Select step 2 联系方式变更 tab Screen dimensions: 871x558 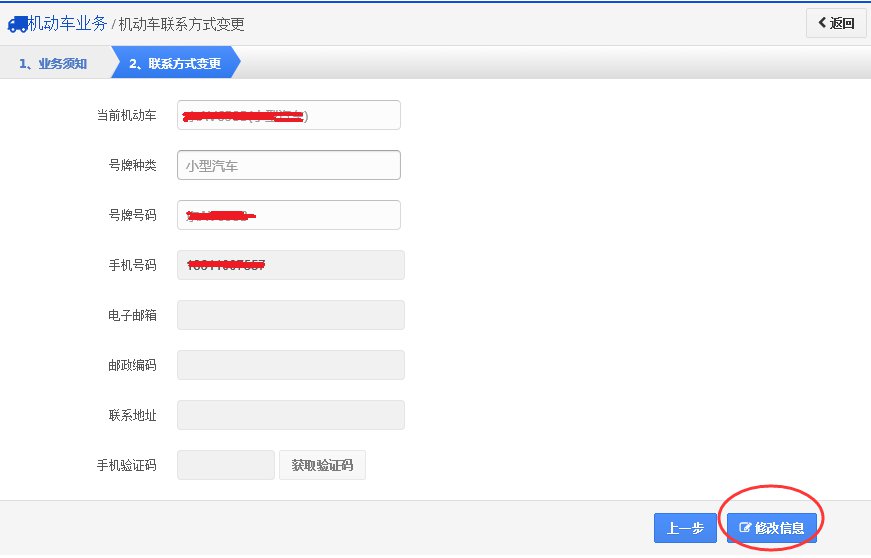(x=175, y=63)
